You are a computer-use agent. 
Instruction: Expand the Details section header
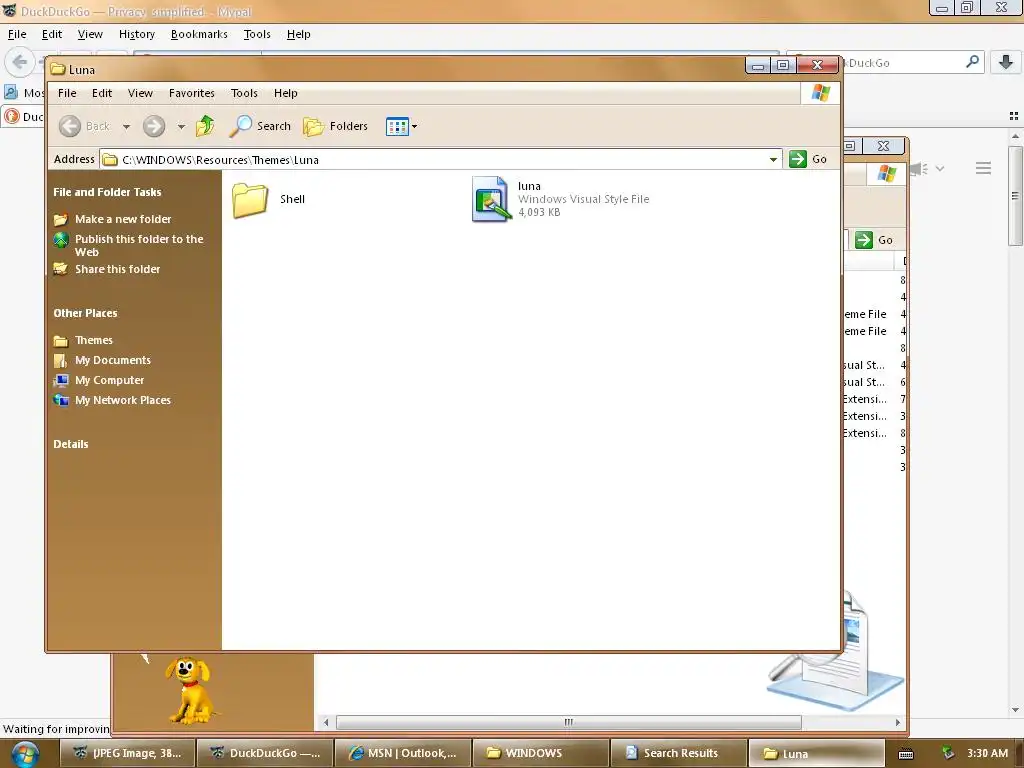click(x=71, y=444)
